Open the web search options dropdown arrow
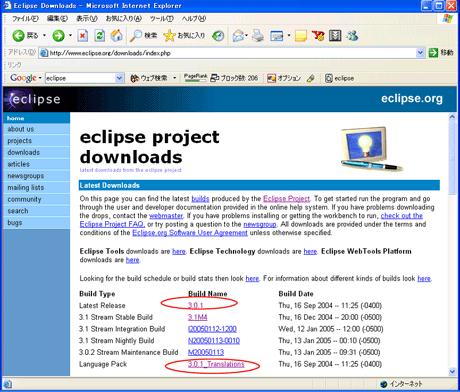 tap(175, 78)
